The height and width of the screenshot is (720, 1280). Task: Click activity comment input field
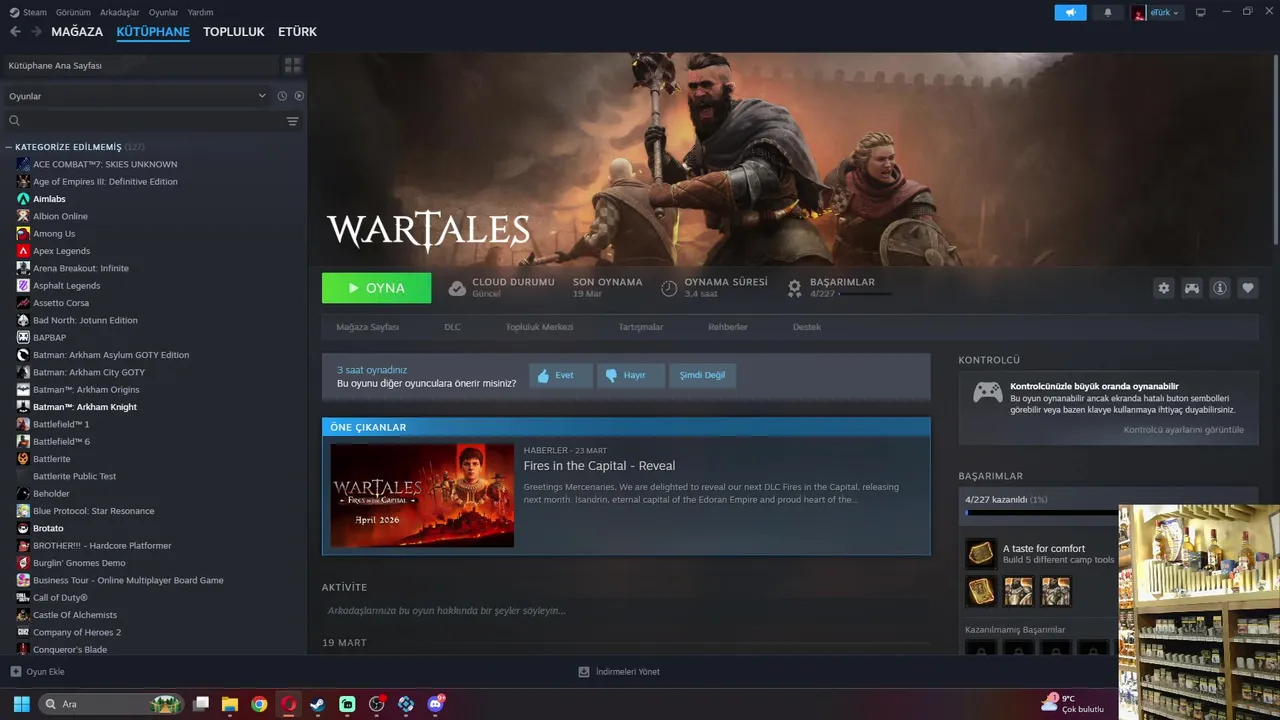pyautogui.click(x=626, y=610)
